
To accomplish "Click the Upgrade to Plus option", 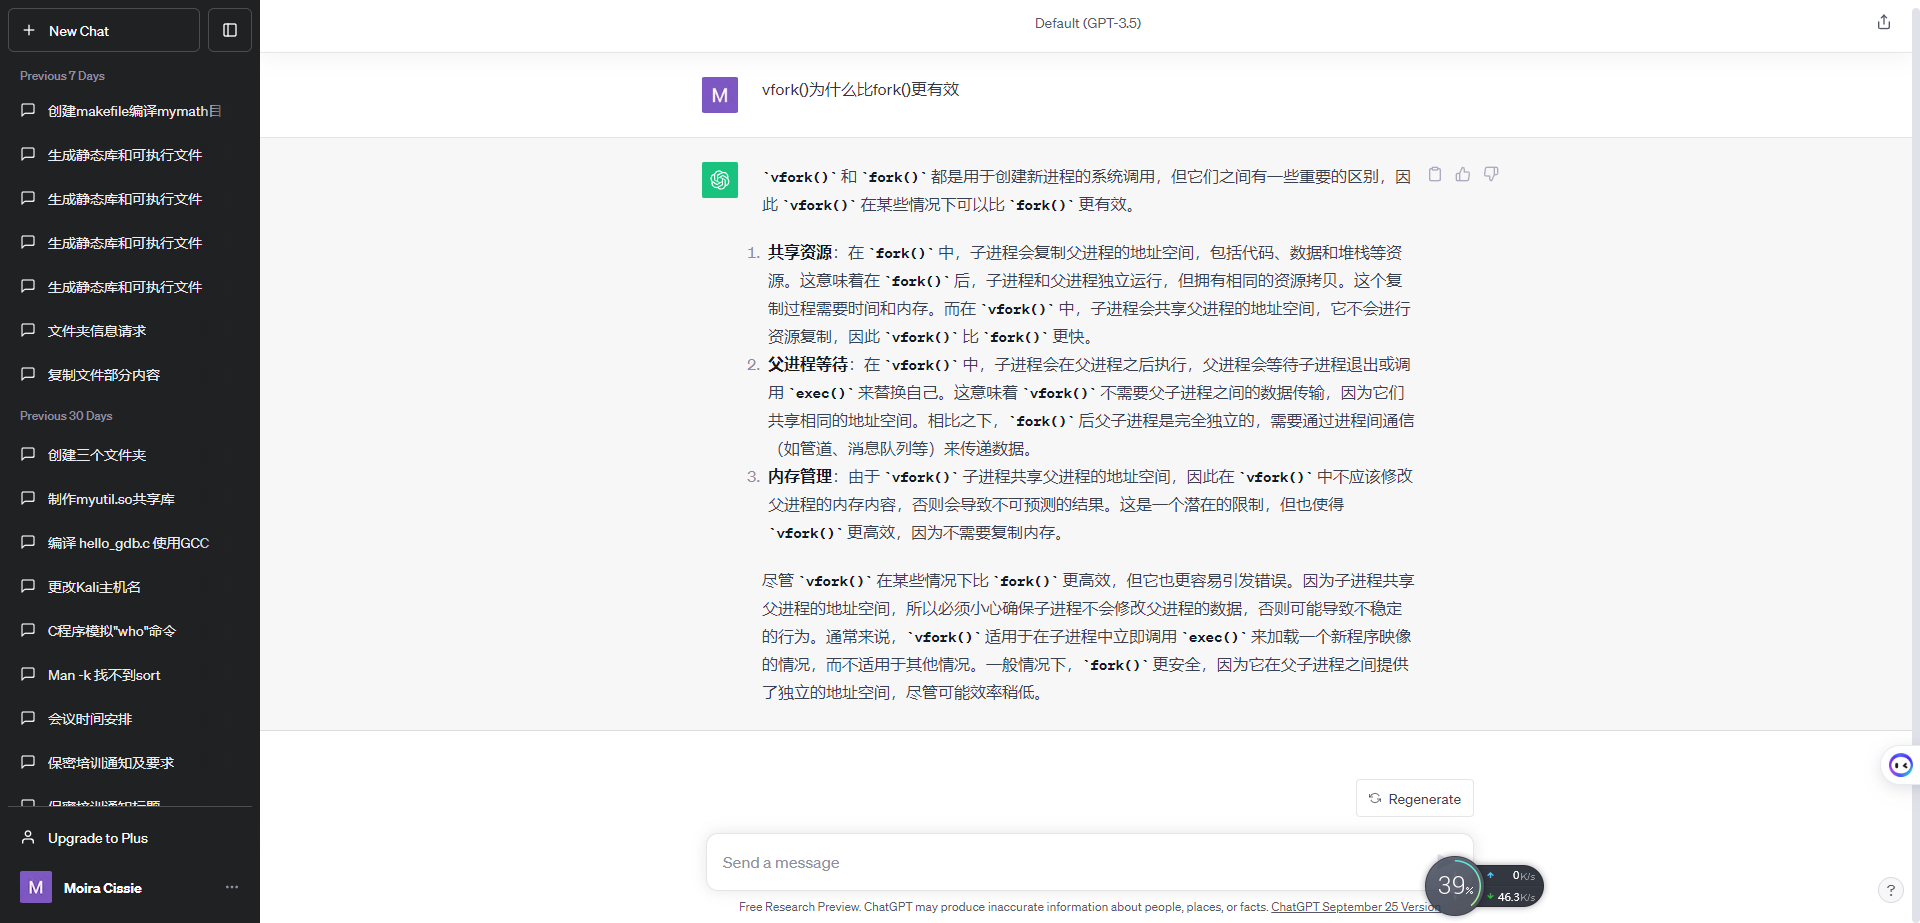I will [98, 838].
